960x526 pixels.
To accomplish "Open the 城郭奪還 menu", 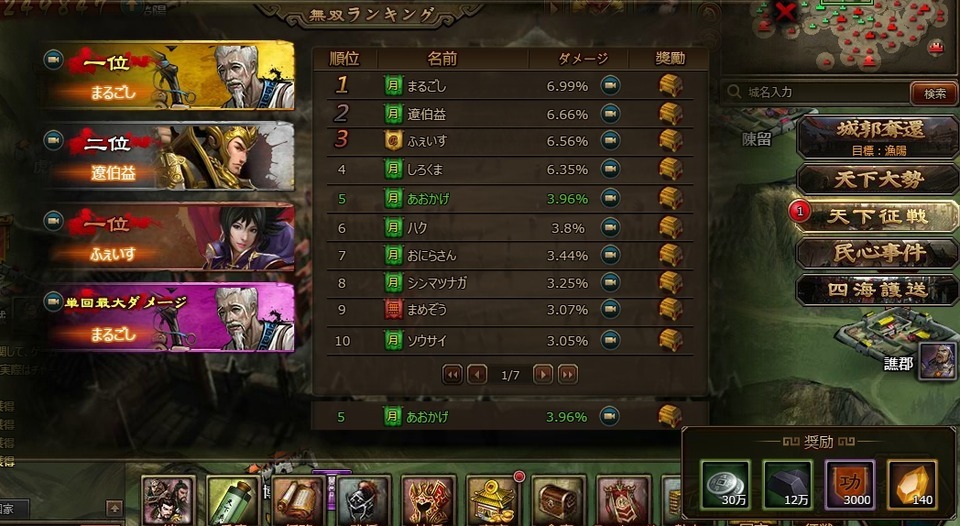I will coord(880,137).
